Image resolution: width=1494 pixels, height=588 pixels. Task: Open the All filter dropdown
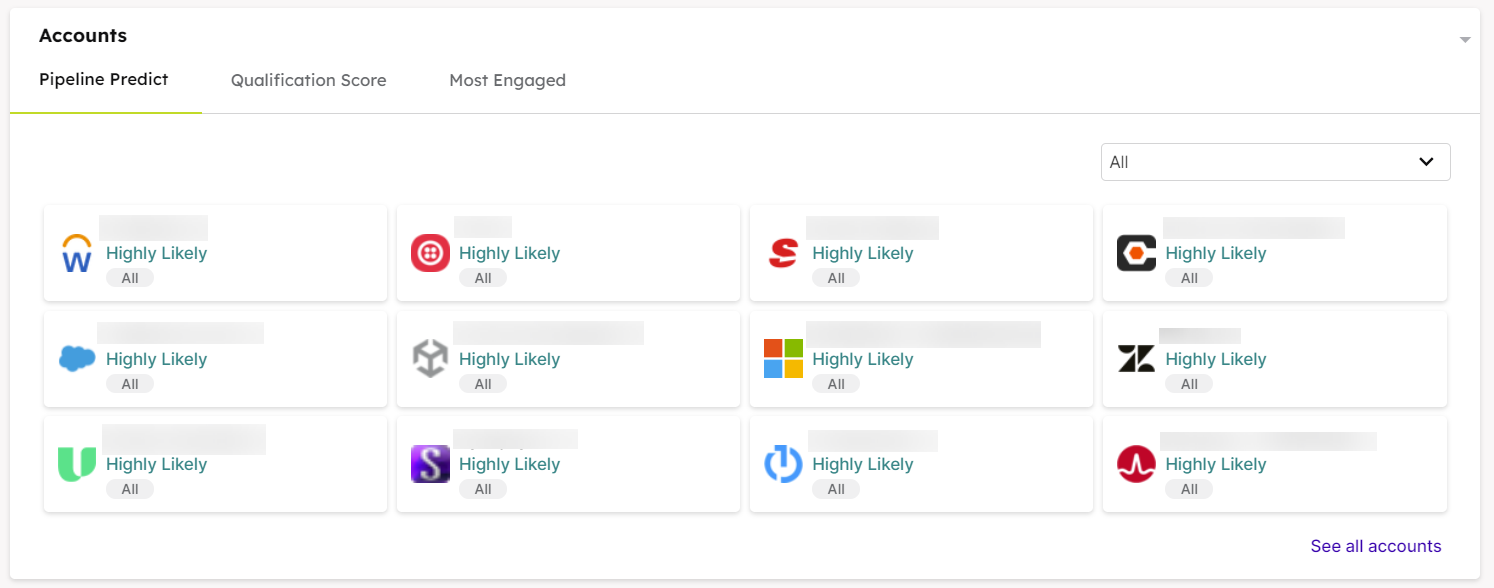[1275, 161]
